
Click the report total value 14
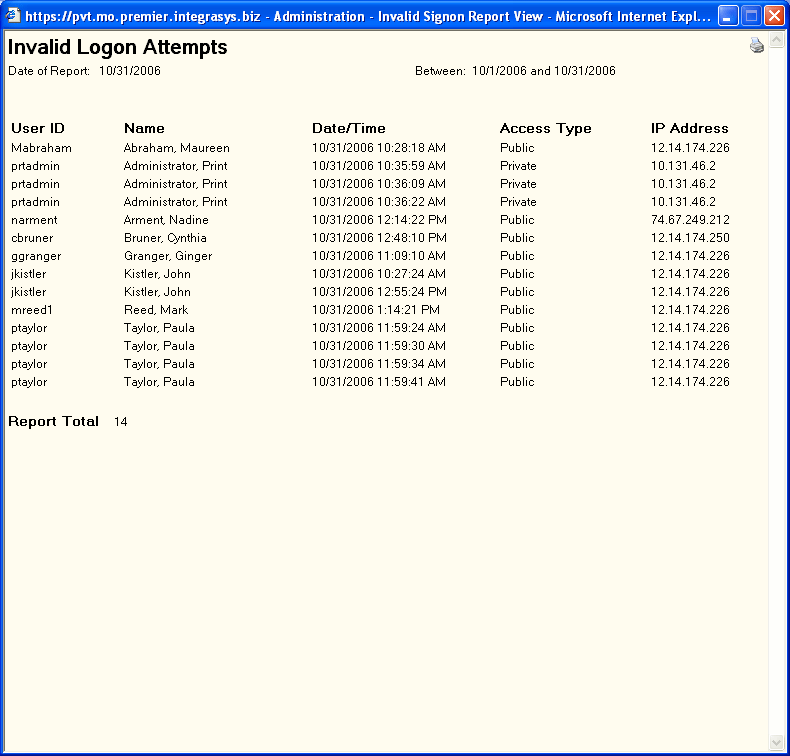120,422
